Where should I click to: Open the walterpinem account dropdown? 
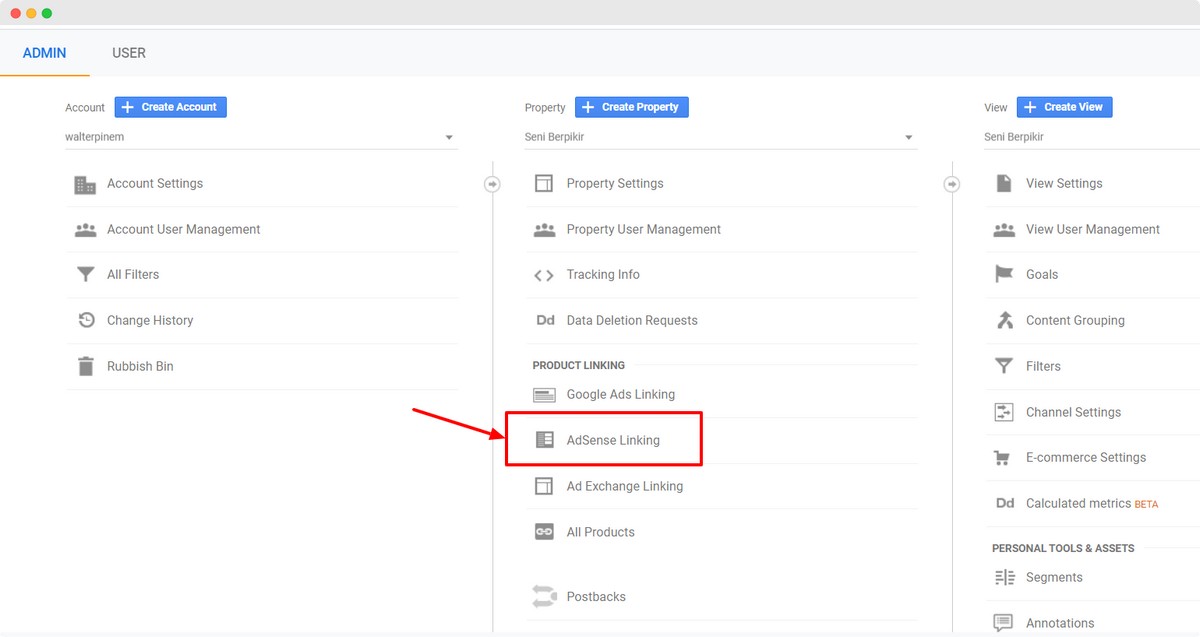pos(261,137)
